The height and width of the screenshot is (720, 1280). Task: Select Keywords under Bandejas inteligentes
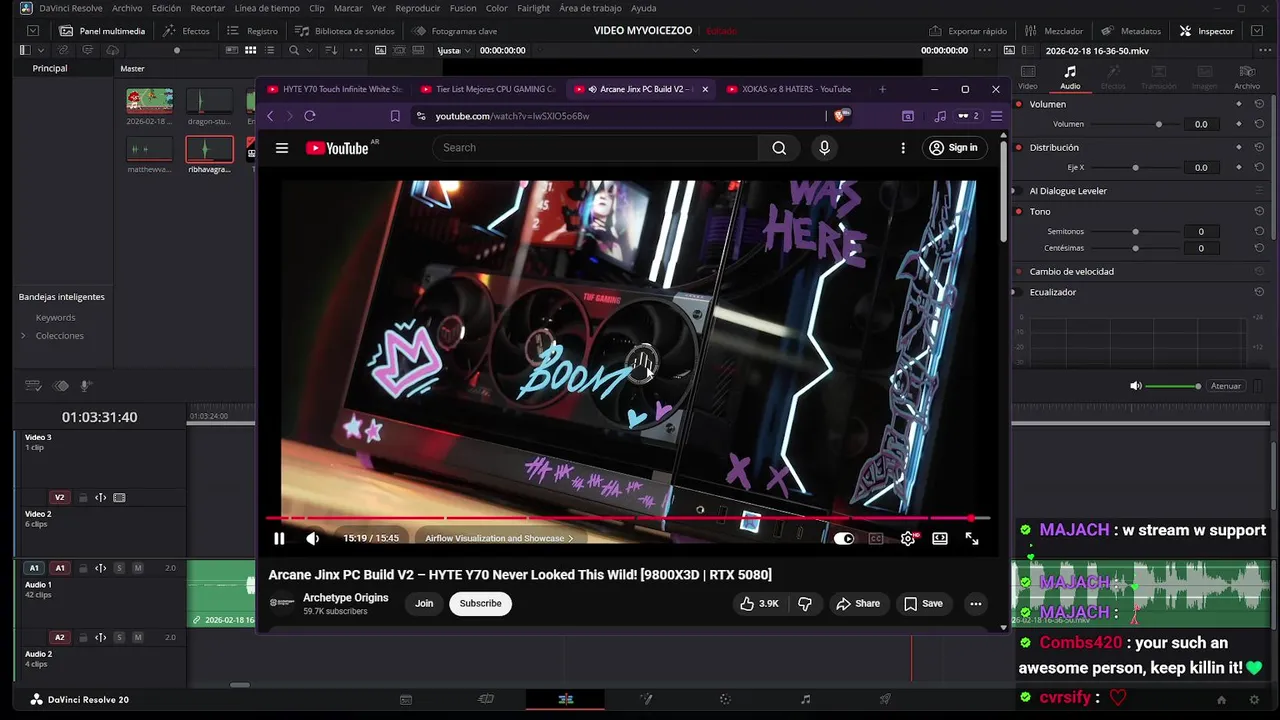click(55, 317)
